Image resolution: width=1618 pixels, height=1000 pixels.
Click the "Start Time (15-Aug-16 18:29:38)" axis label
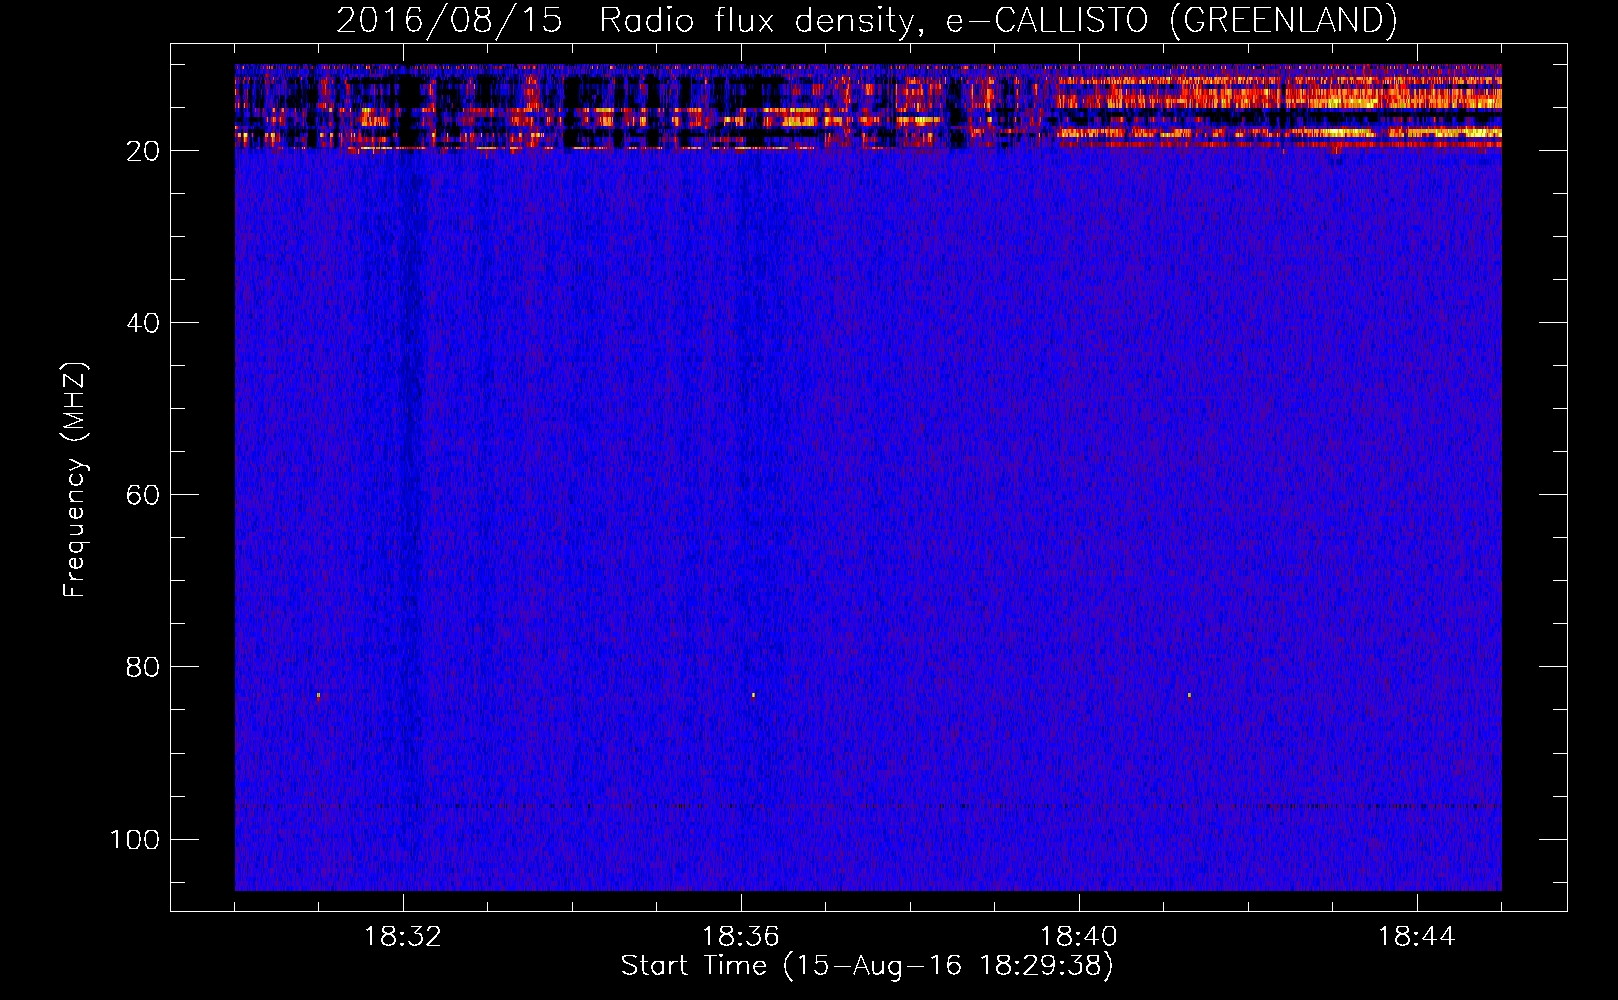coord(867,966)
